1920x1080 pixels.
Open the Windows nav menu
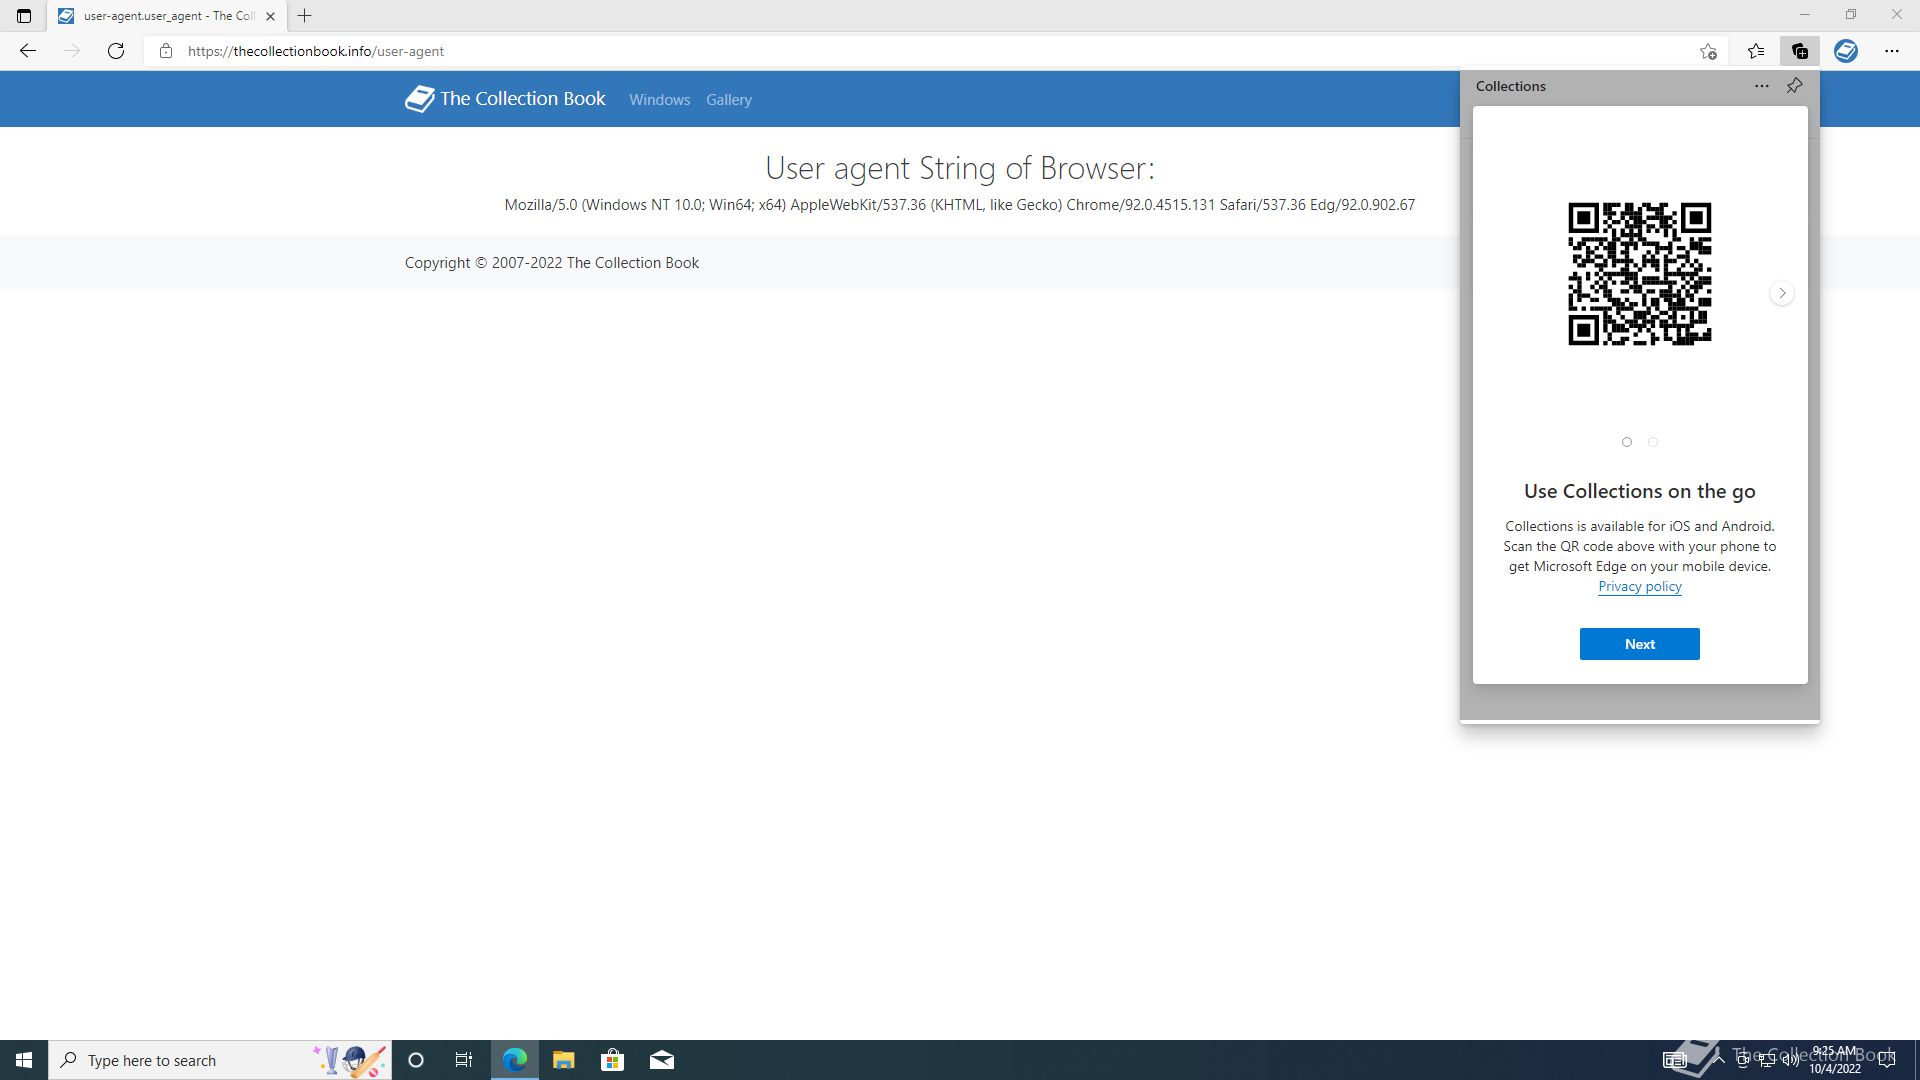(x=659, y=100)
